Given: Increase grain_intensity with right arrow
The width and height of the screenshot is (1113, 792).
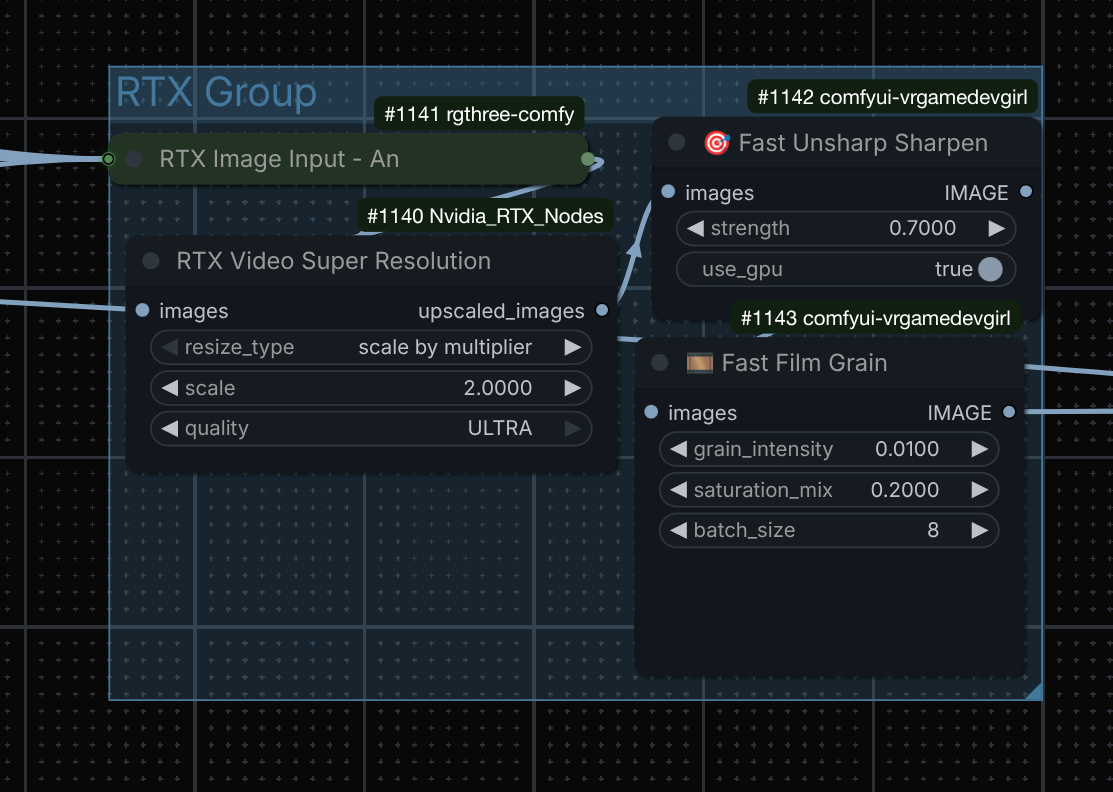Looking at the screenshot, I should coord(980,449).
